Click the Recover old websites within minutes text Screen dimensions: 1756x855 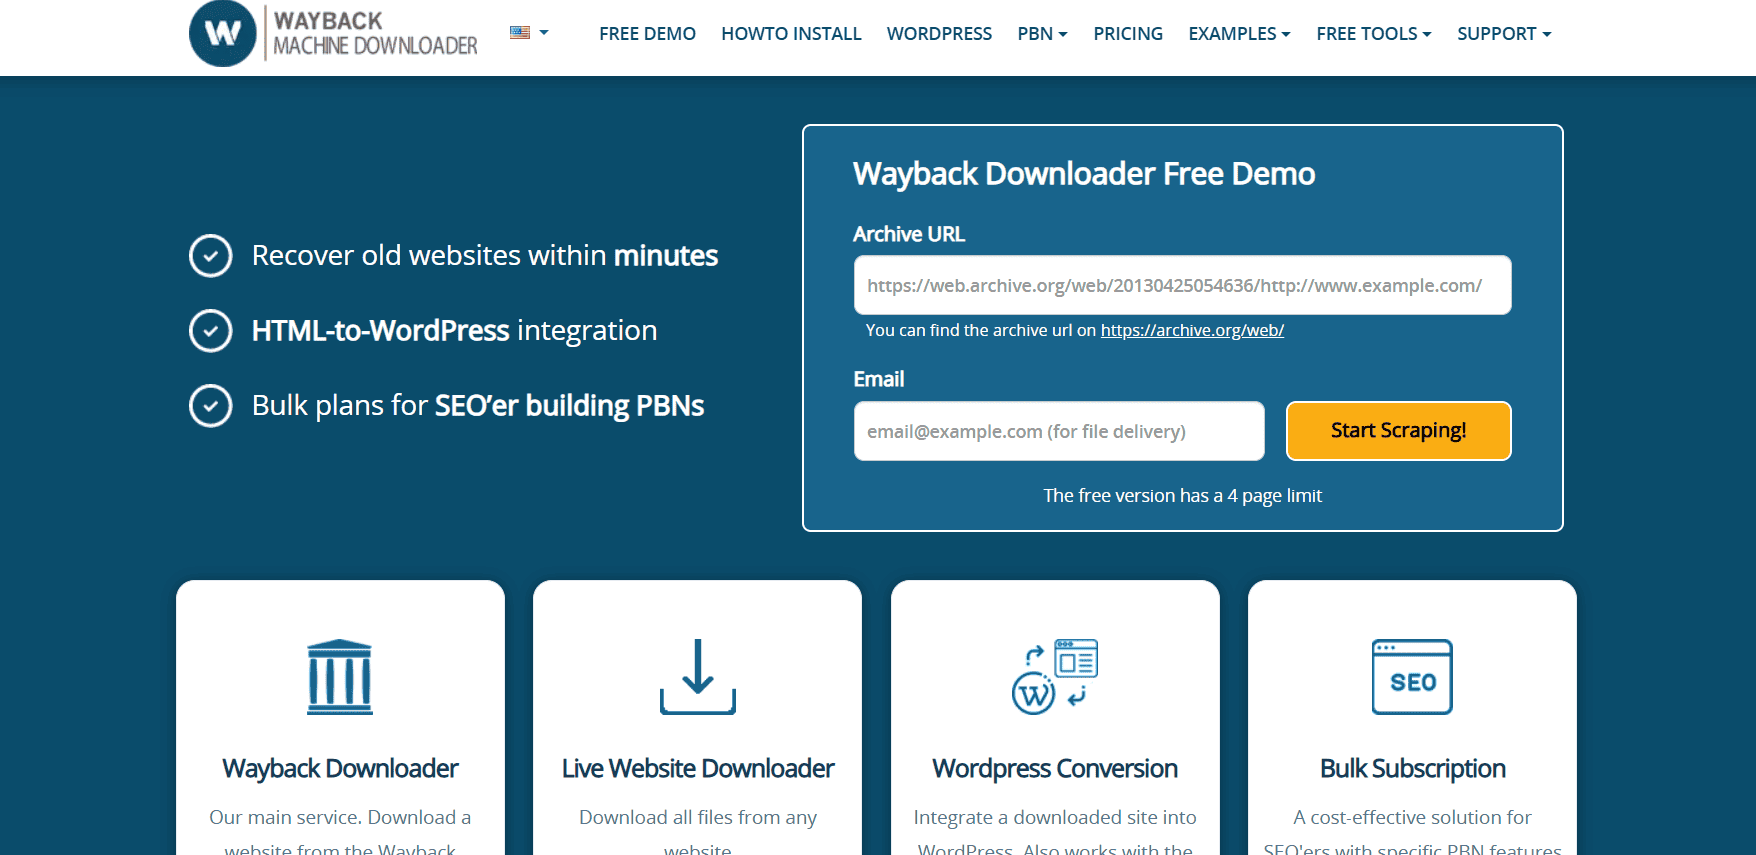click(x=485, y=256)
